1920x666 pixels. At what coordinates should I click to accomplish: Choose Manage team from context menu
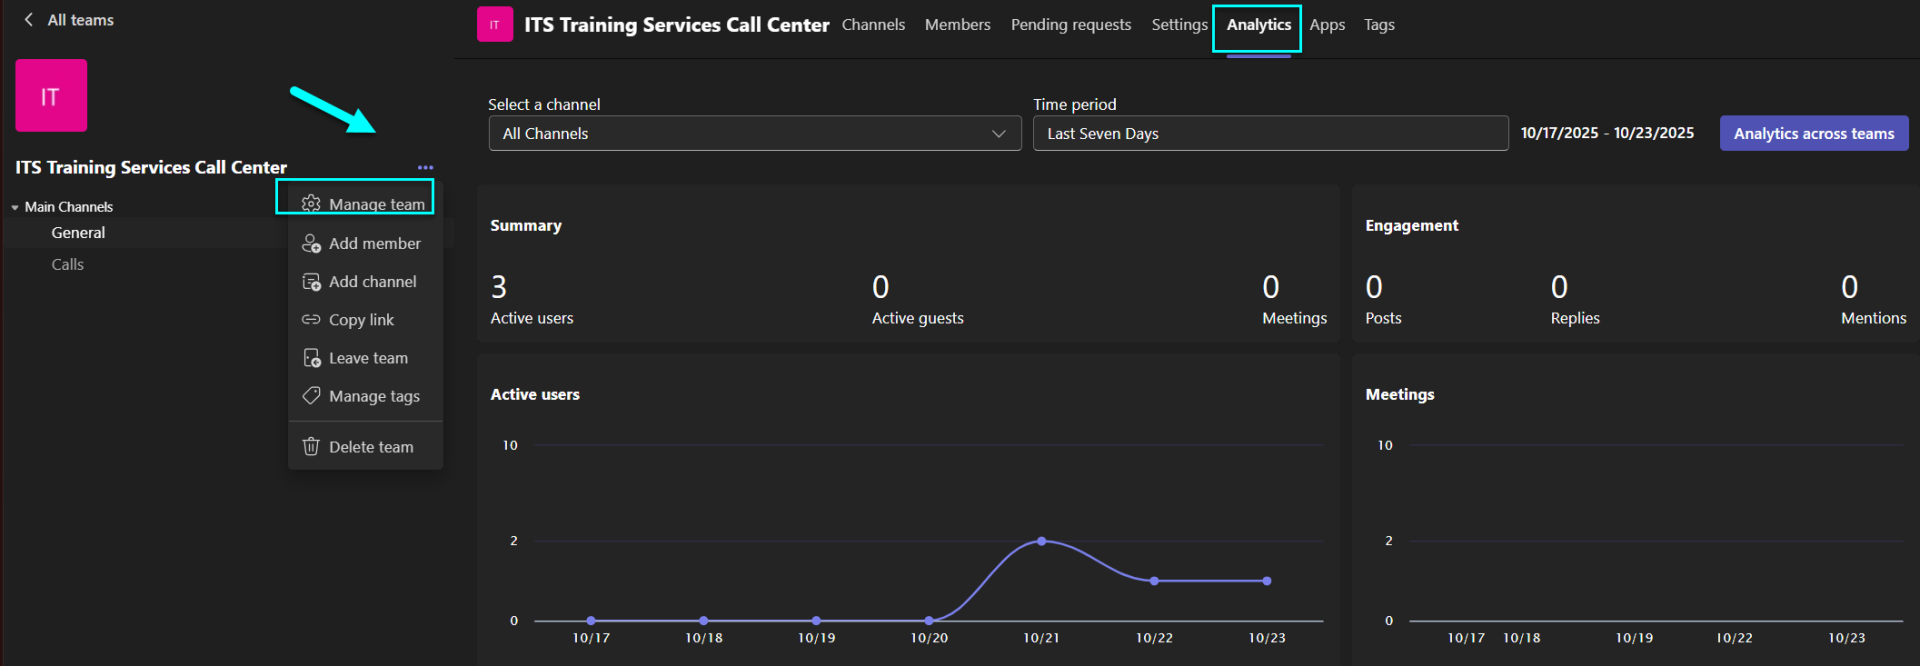[364, 204]
